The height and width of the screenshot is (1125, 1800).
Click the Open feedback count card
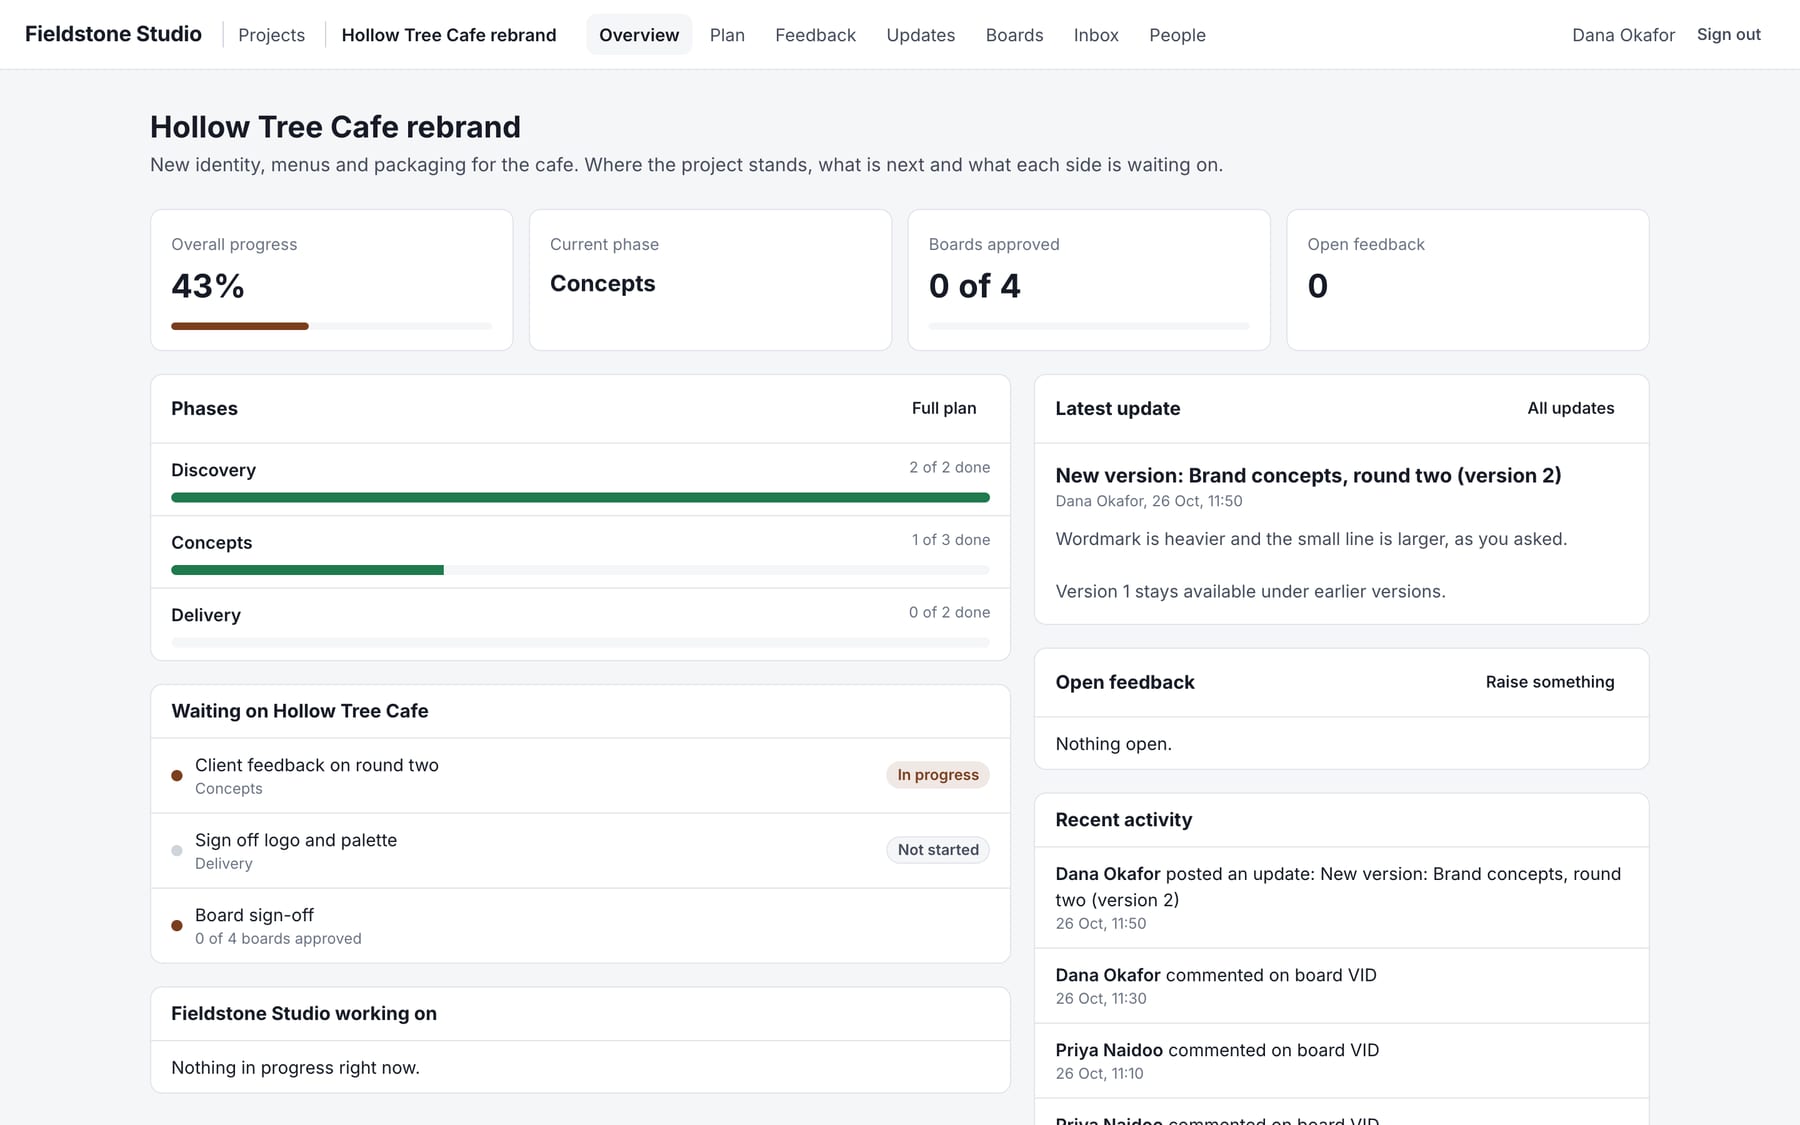point(1467,280)
